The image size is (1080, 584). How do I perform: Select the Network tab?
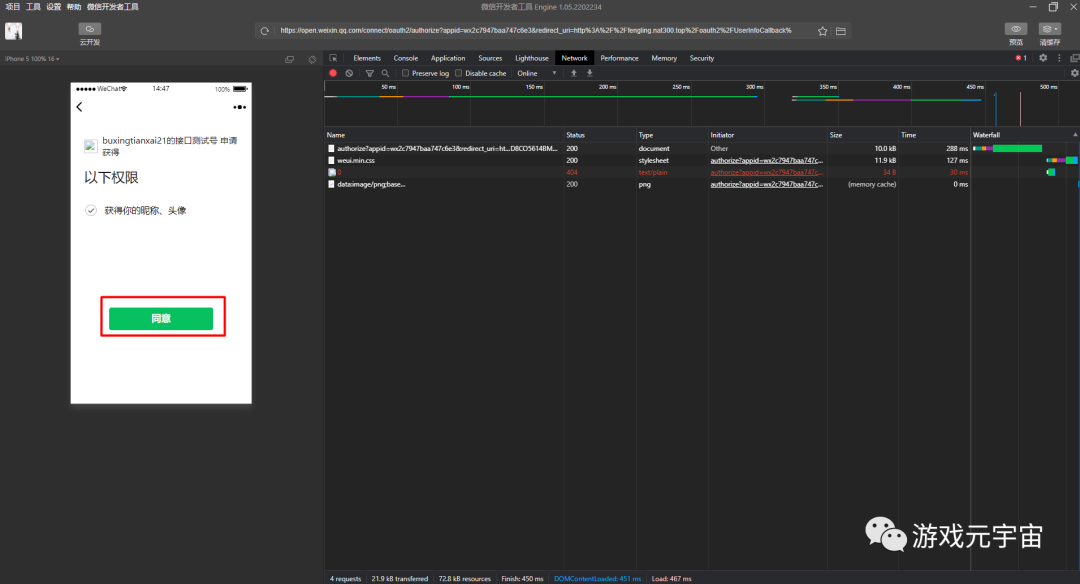pos(574,59)
